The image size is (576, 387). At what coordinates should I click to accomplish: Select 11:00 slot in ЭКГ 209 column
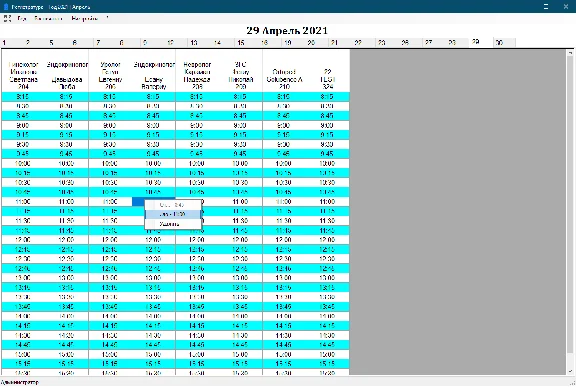click(x=240, y=202)
